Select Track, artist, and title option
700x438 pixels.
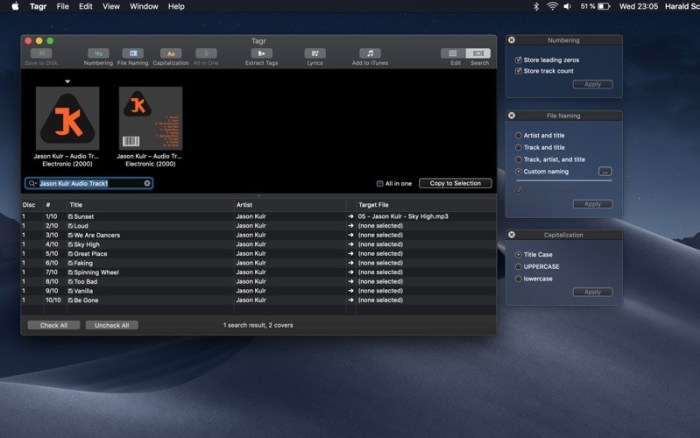pos(518,159)
